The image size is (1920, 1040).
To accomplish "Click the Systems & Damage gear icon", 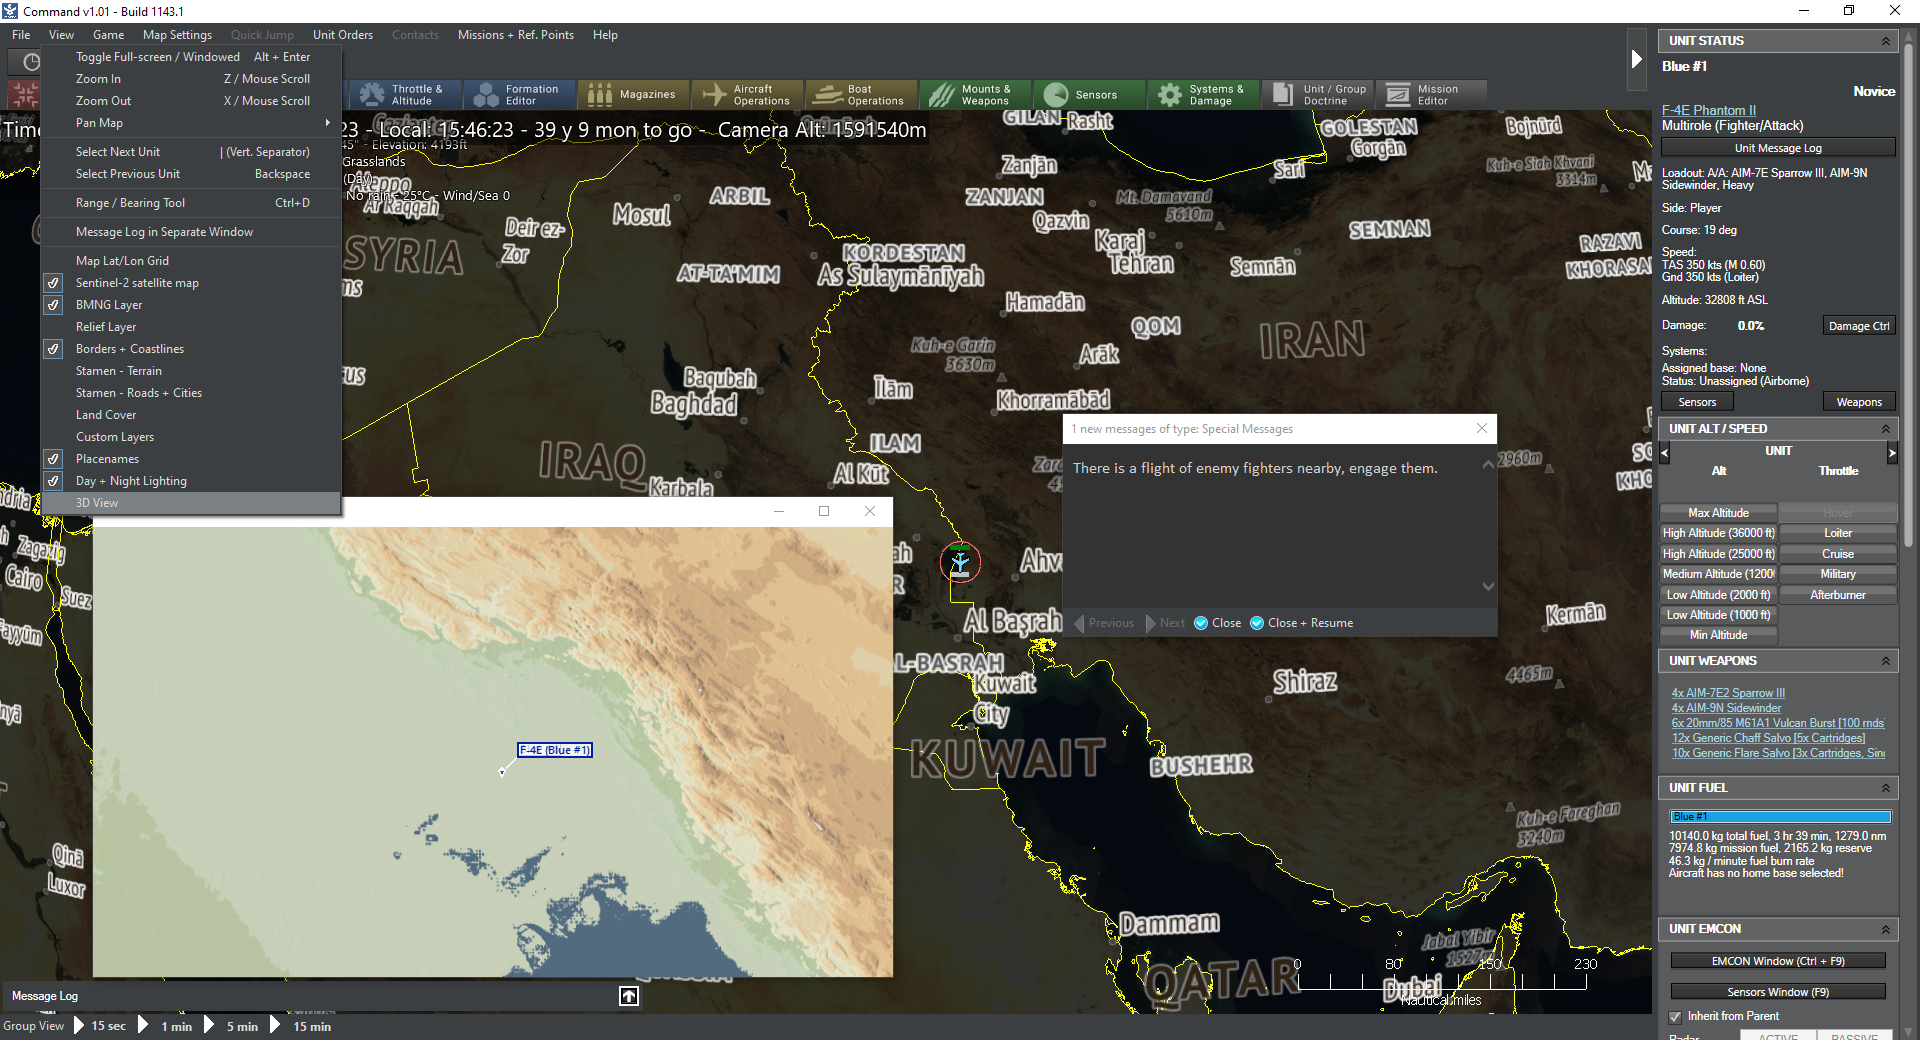I will pos(1169,95).
